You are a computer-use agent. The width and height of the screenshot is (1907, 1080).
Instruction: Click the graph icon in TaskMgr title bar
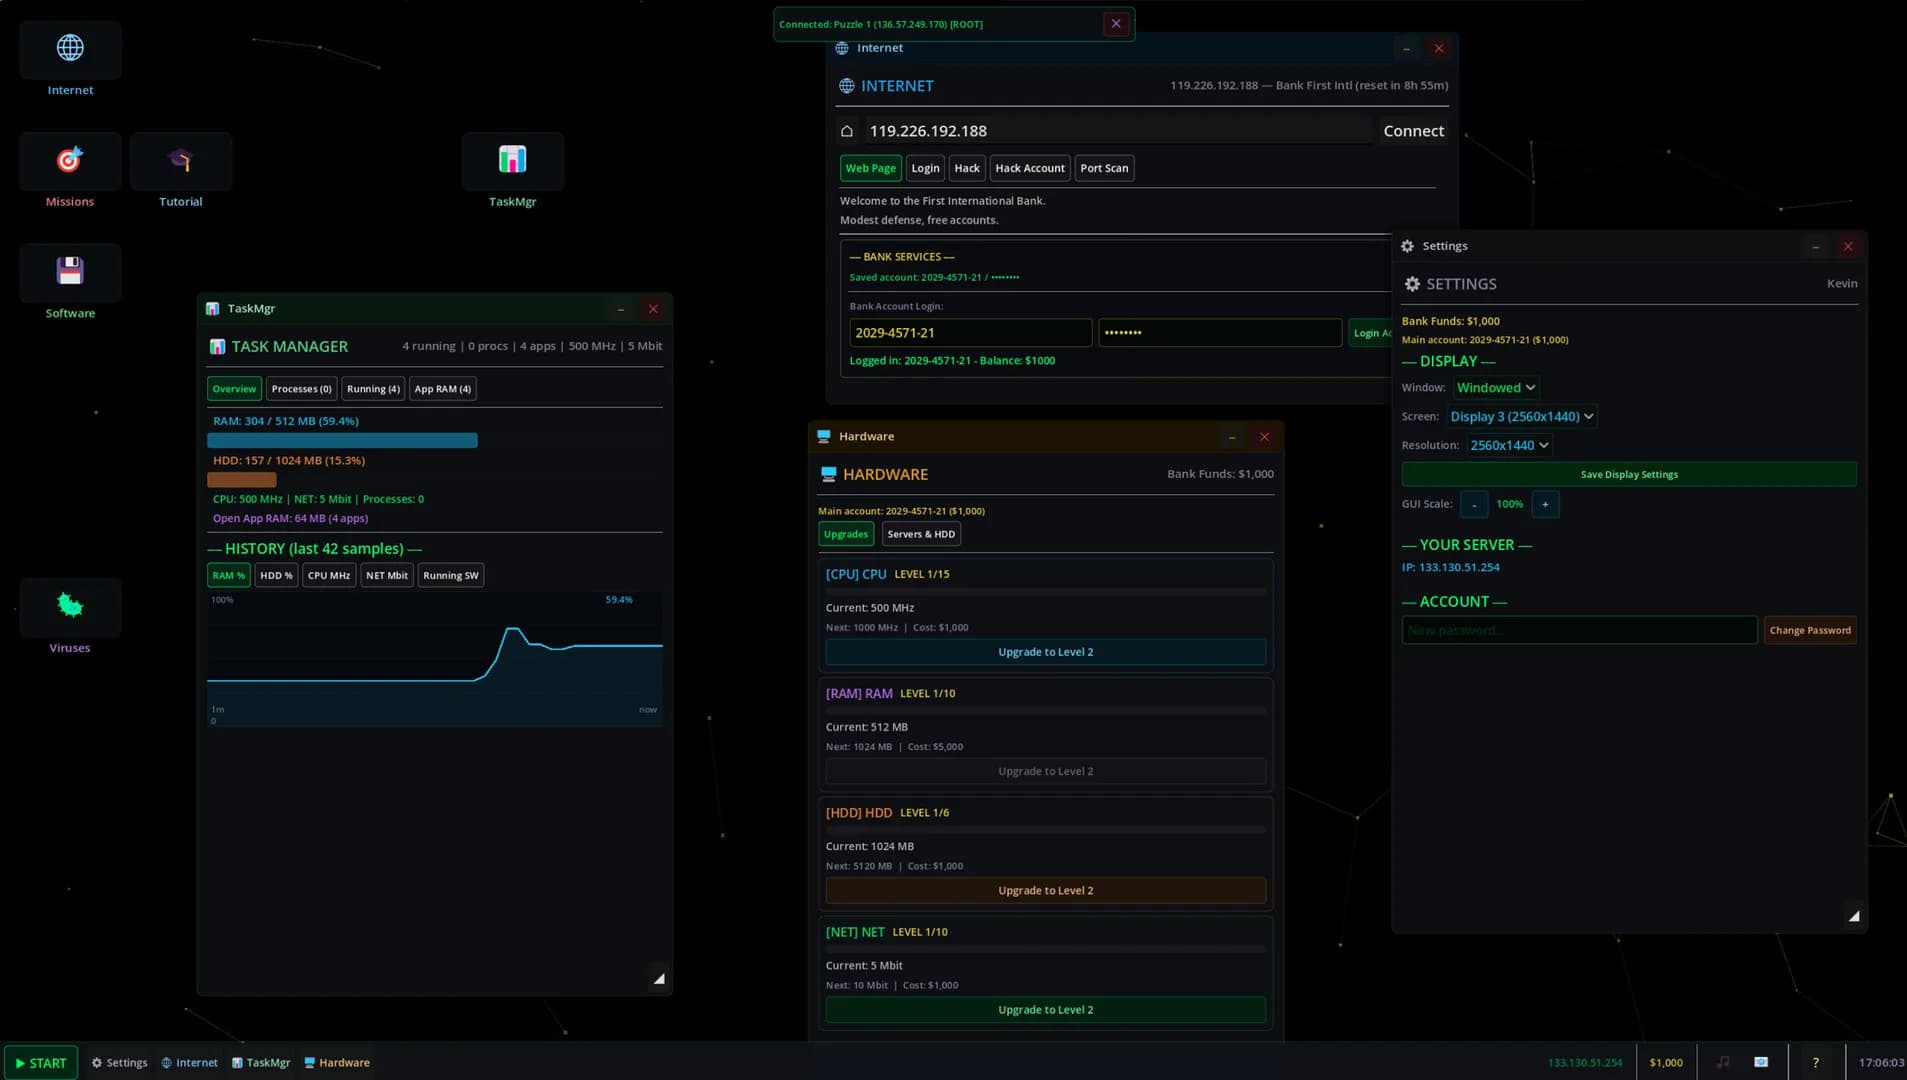pyautogui.click(x=213, y=309)
